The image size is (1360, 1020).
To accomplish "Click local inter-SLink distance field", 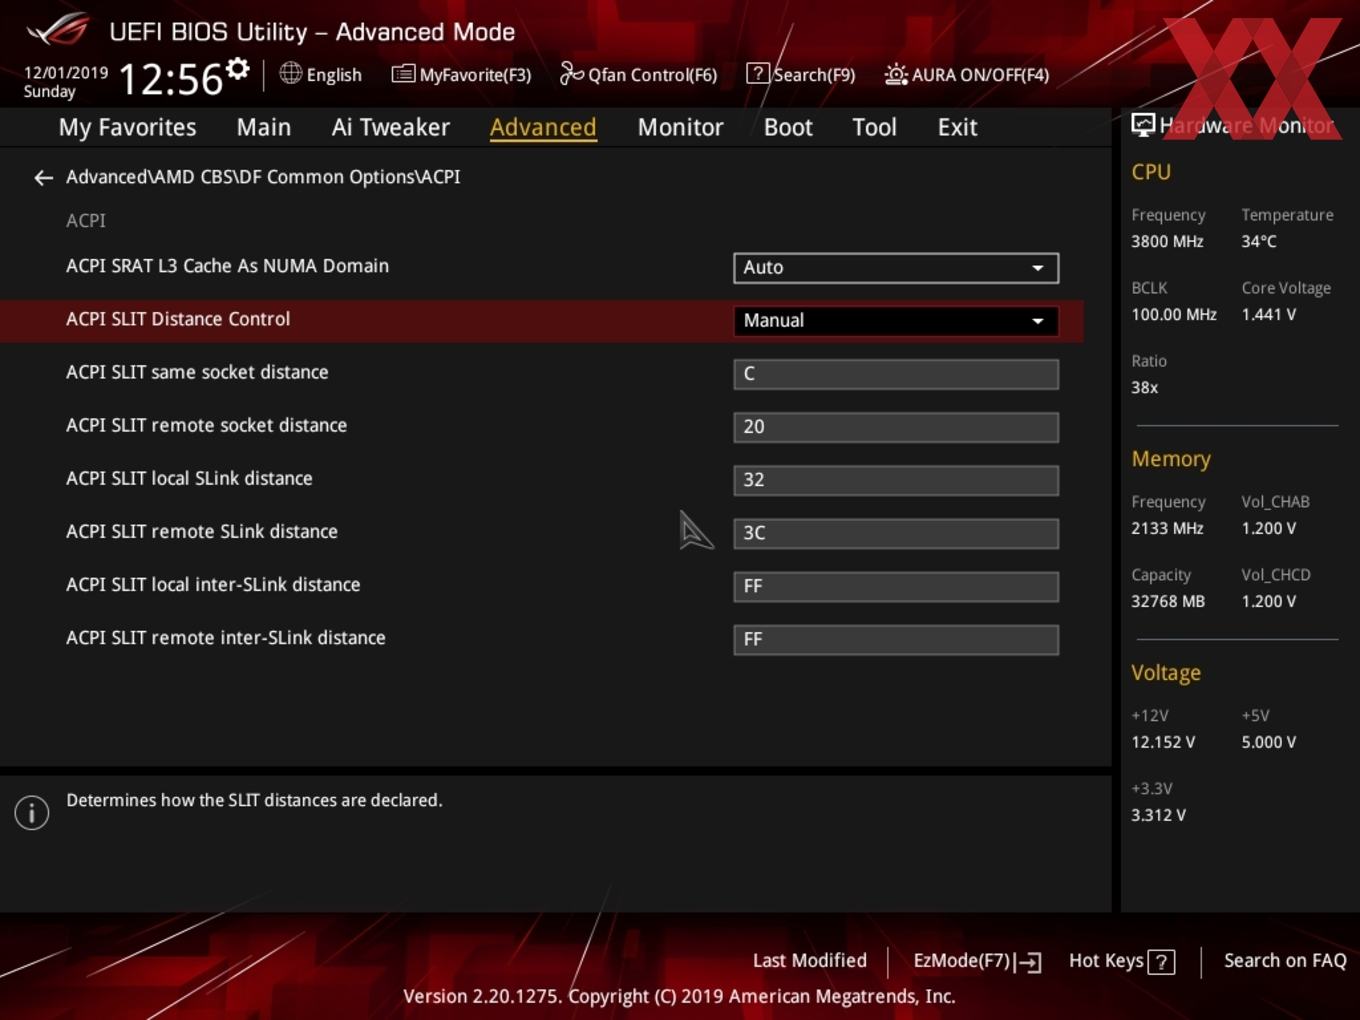I will pos(896,586).
